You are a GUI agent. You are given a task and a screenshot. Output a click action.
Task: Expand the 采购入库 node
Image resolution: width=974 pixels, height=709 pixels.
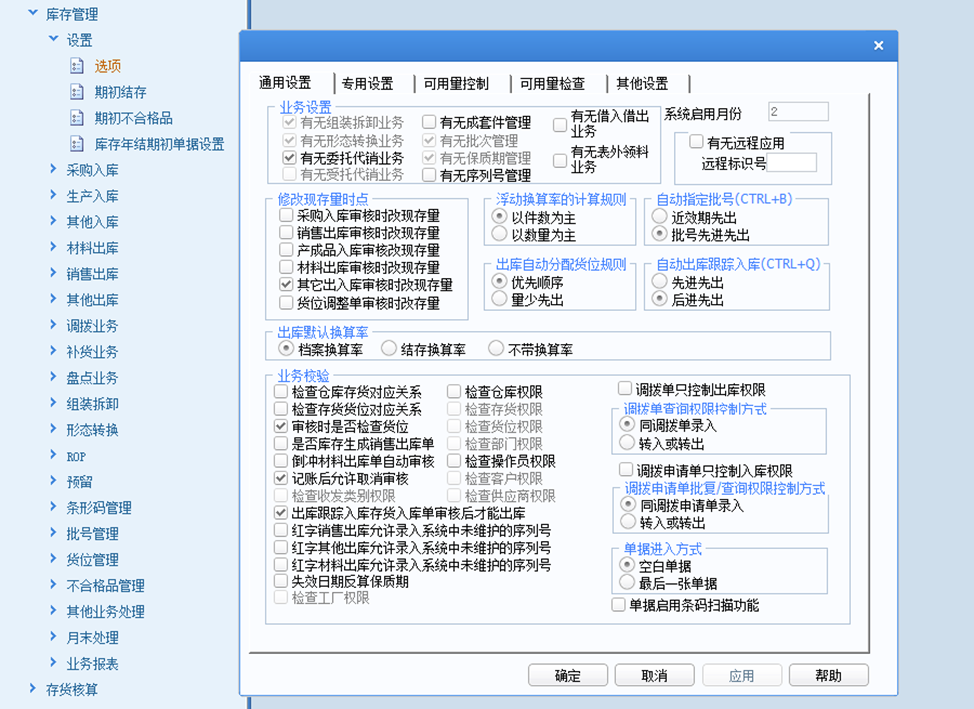pyautogui.click(x=53, y=168)
